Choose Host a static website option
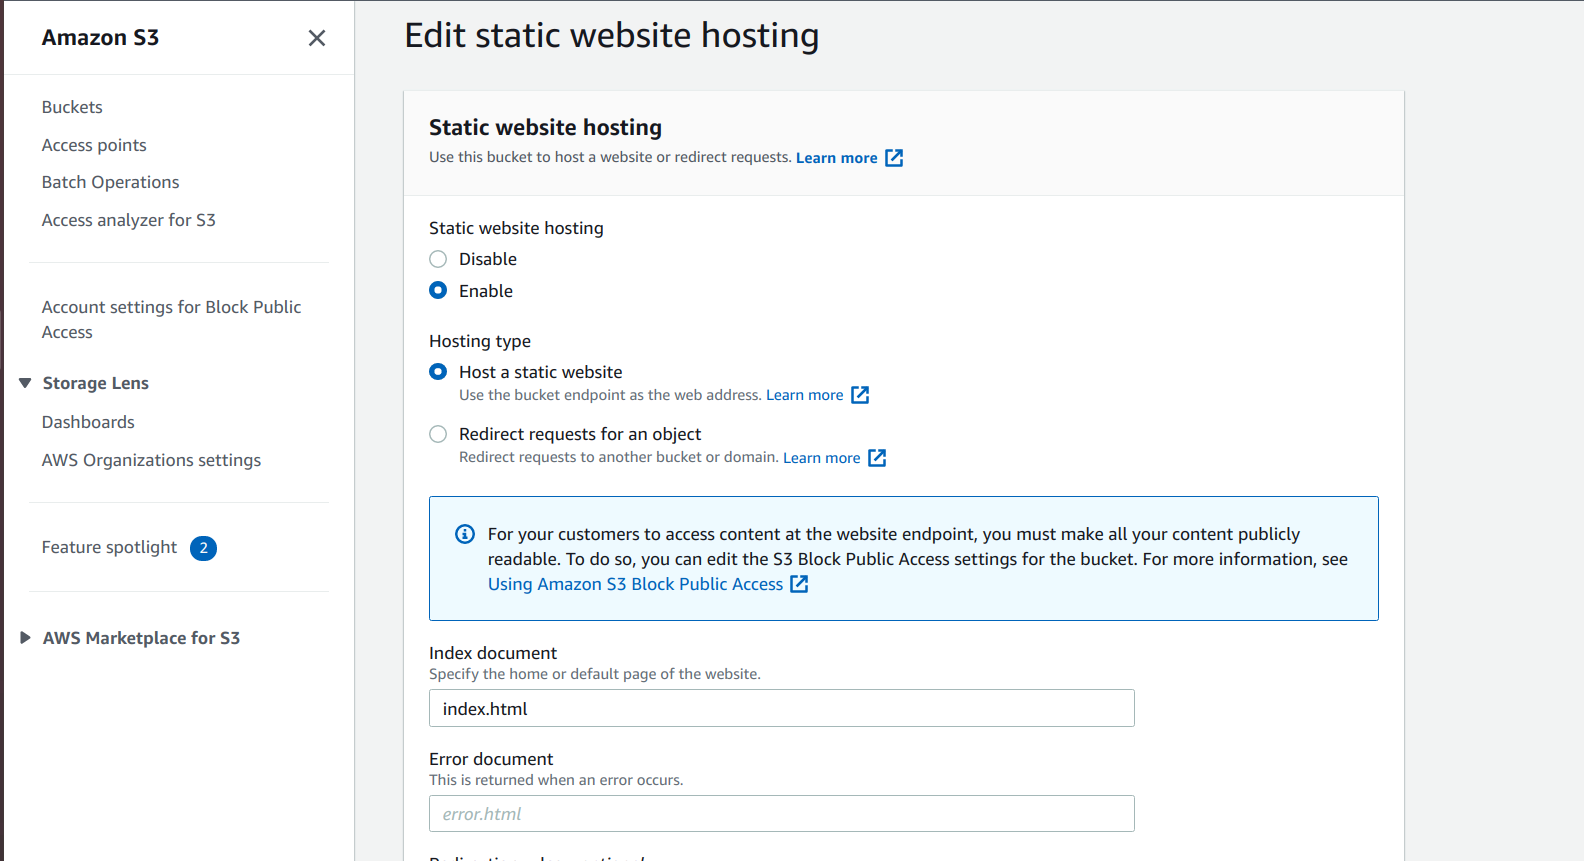Viewport: 1584px width, 861px height. 438,372
